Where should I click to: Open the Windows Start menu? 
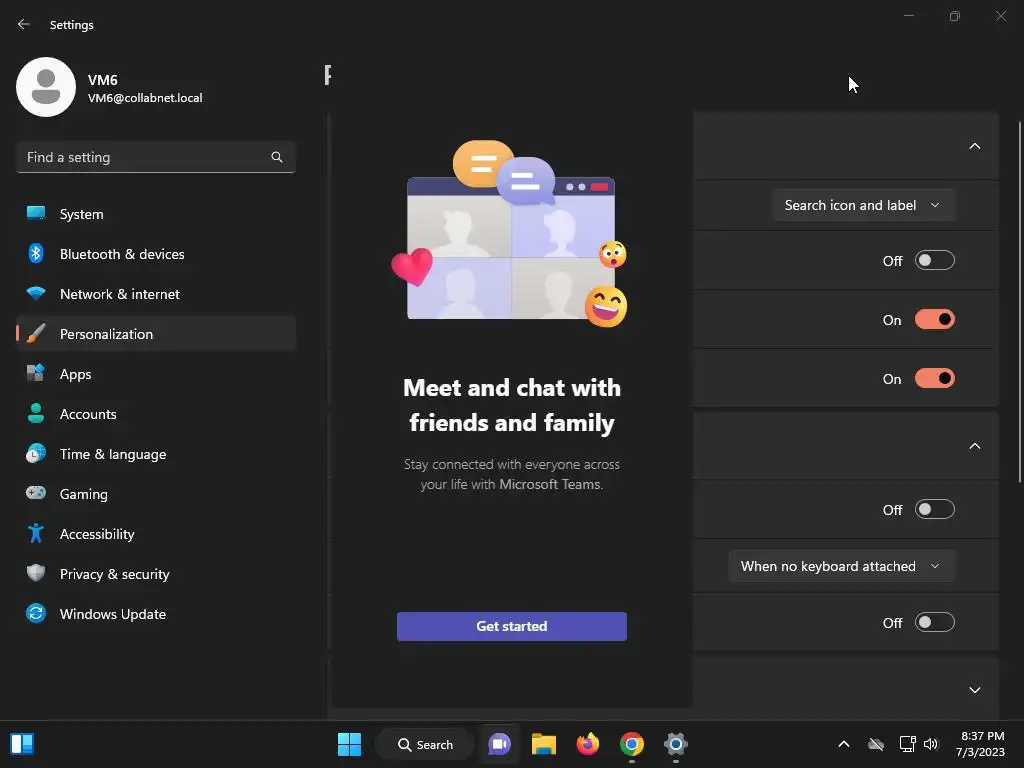coord(349,744)
